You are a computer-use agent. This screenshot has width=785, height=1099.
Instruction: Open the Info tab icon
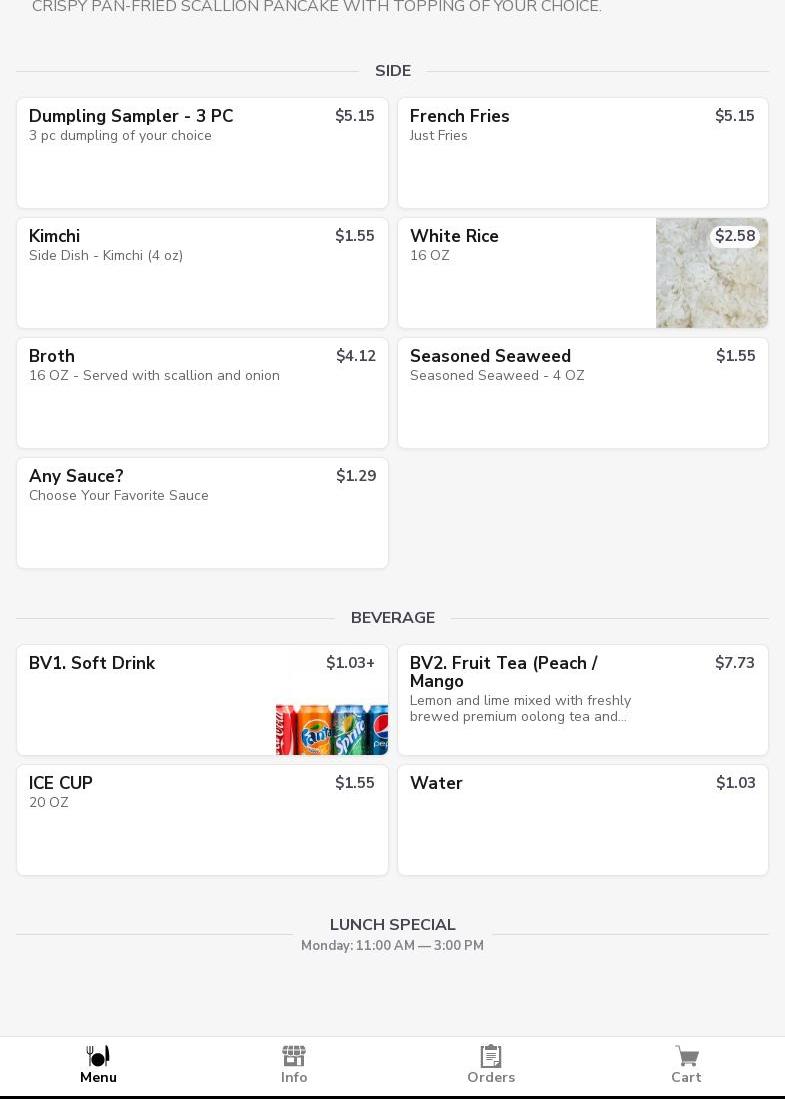coord(294,1056)
